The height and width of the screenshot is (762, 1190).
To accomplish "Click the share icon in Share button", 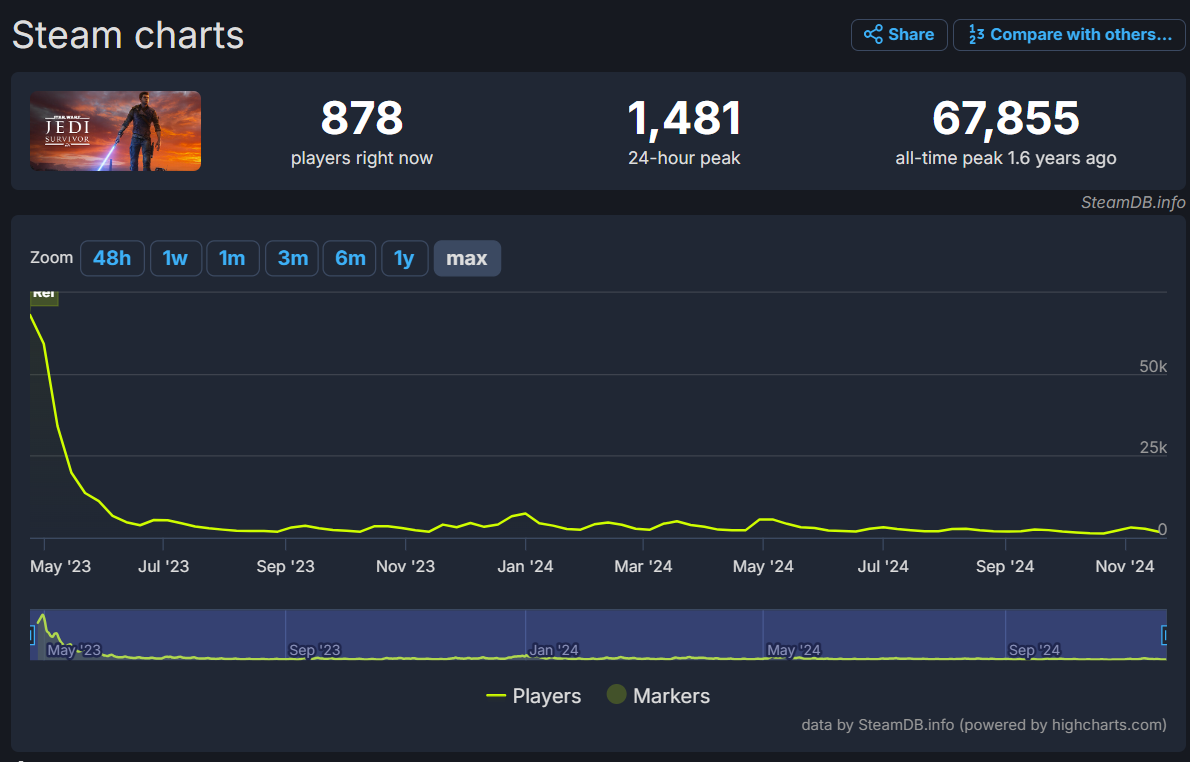I will coord(874,35).
